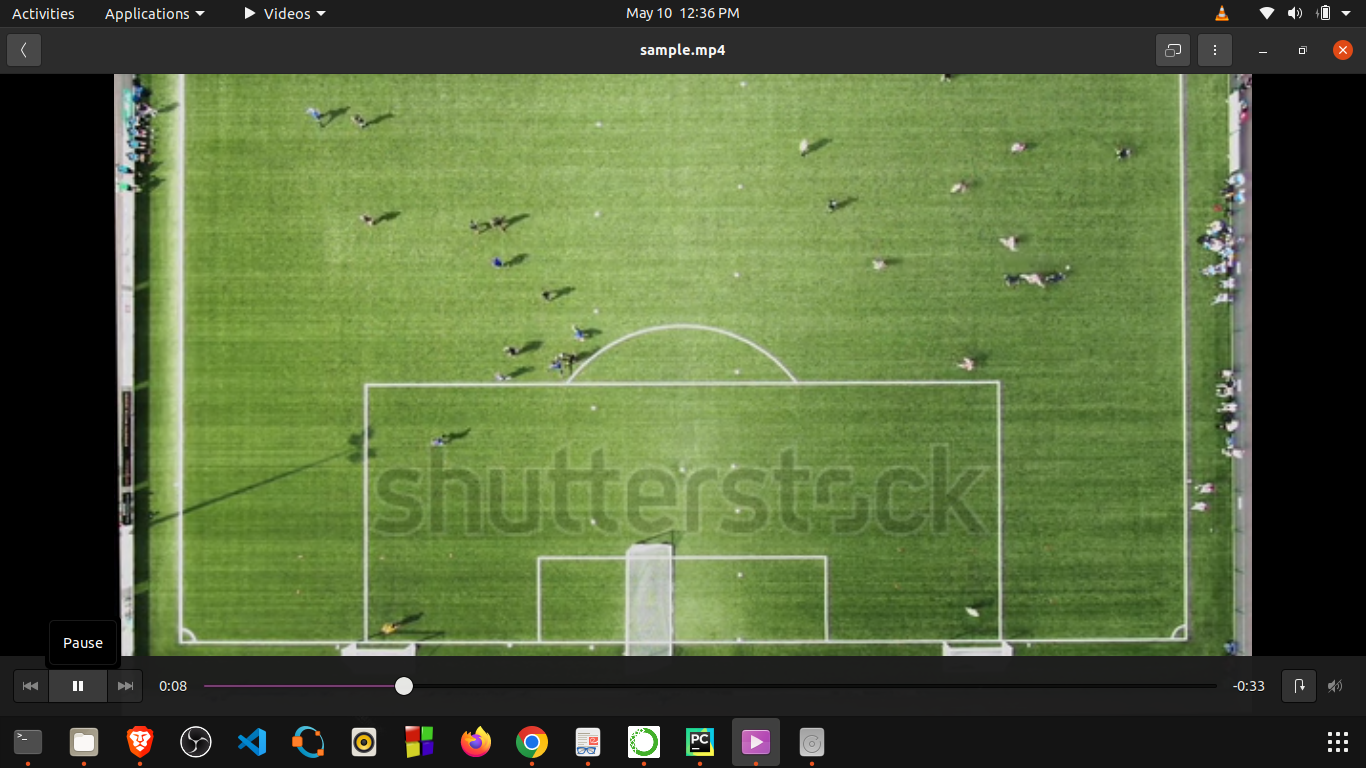The image size is (1366, 768).
Task: Enable repeat mode for the video
Action: [1299, 686]
